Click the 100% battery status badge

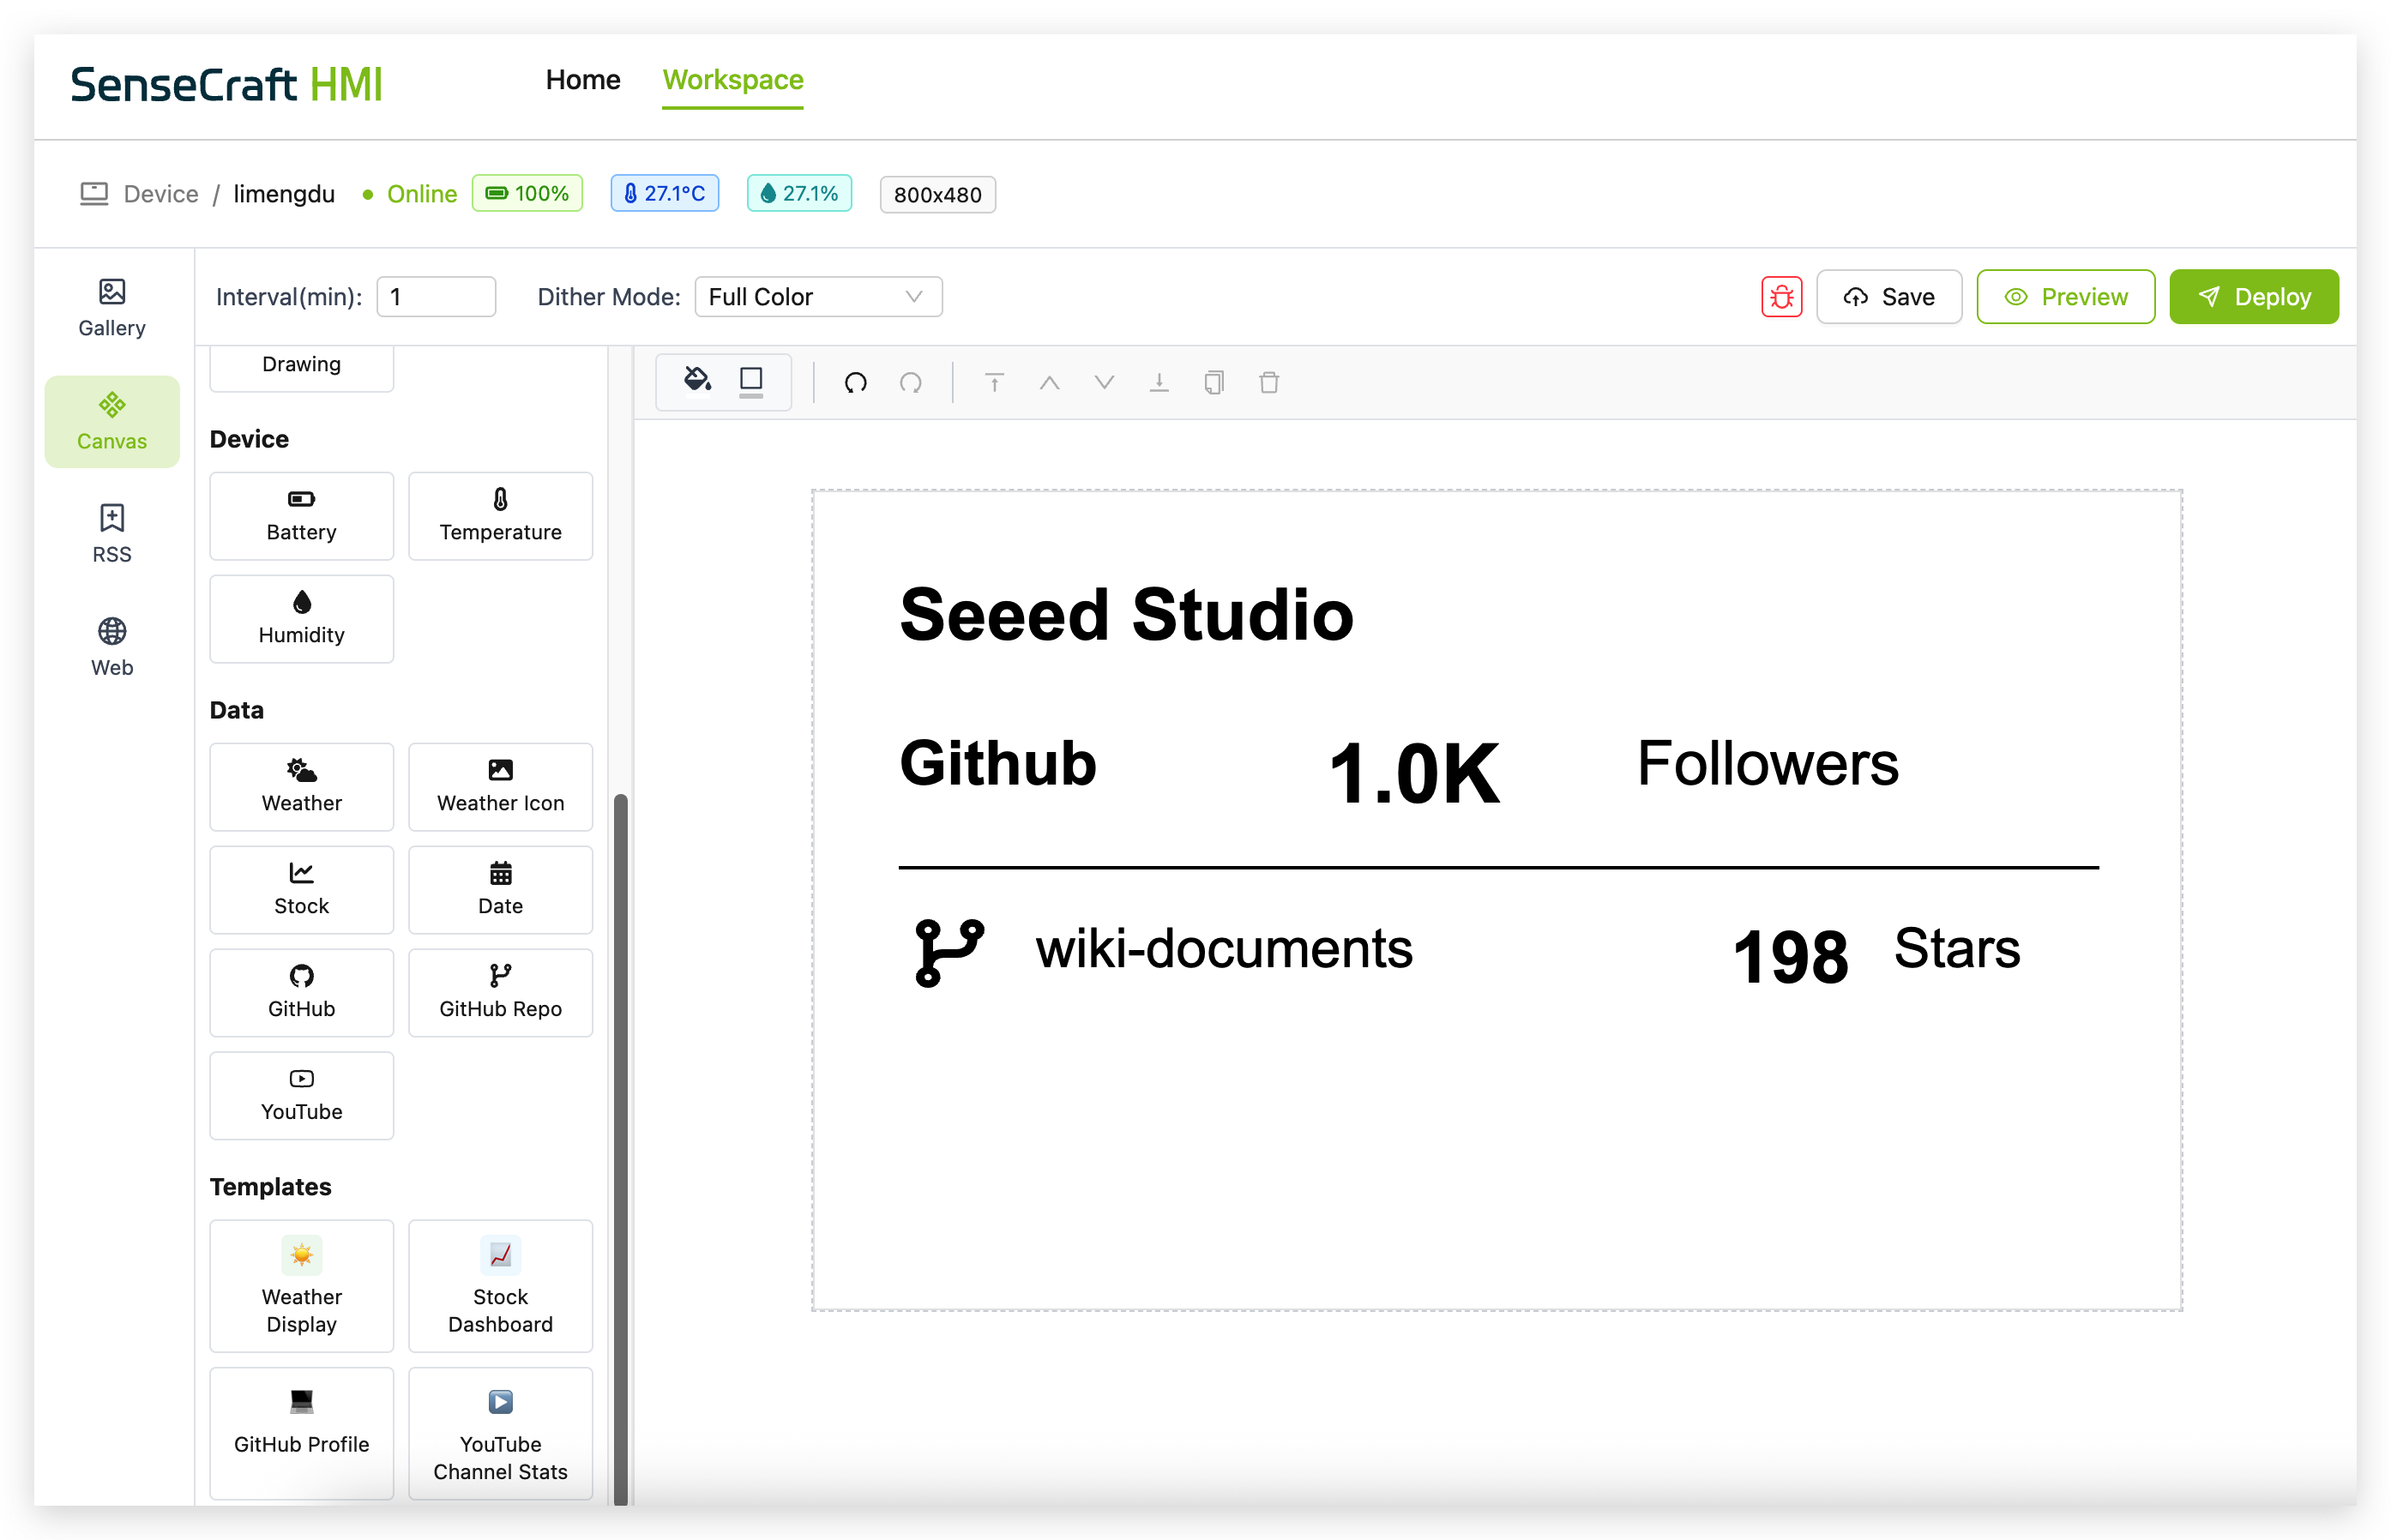pos(527,194)
